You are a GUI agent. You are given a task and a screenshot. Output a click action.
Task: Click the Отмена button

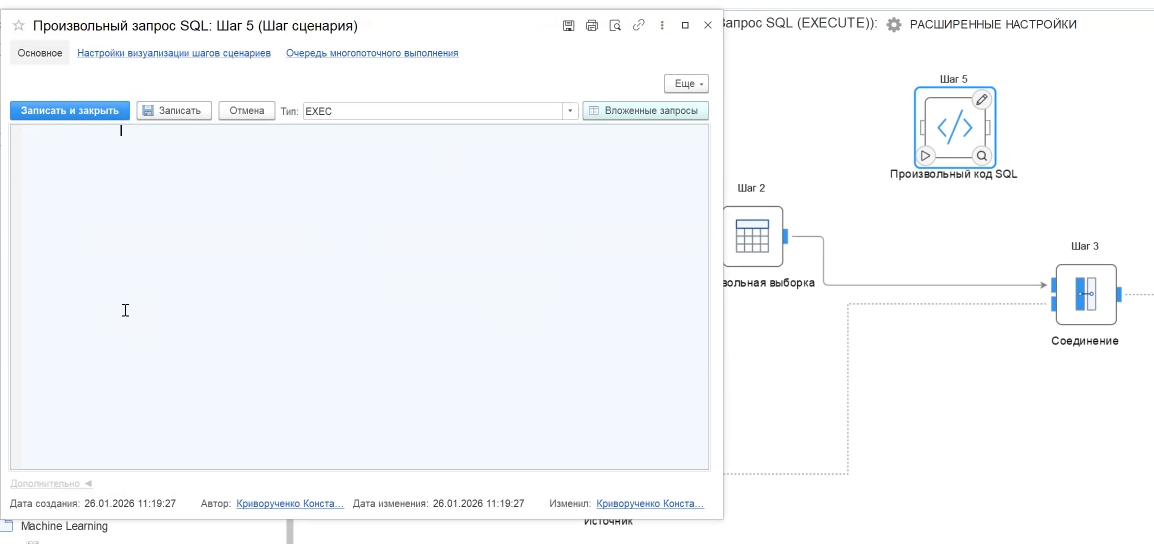(x=247, y=110)
